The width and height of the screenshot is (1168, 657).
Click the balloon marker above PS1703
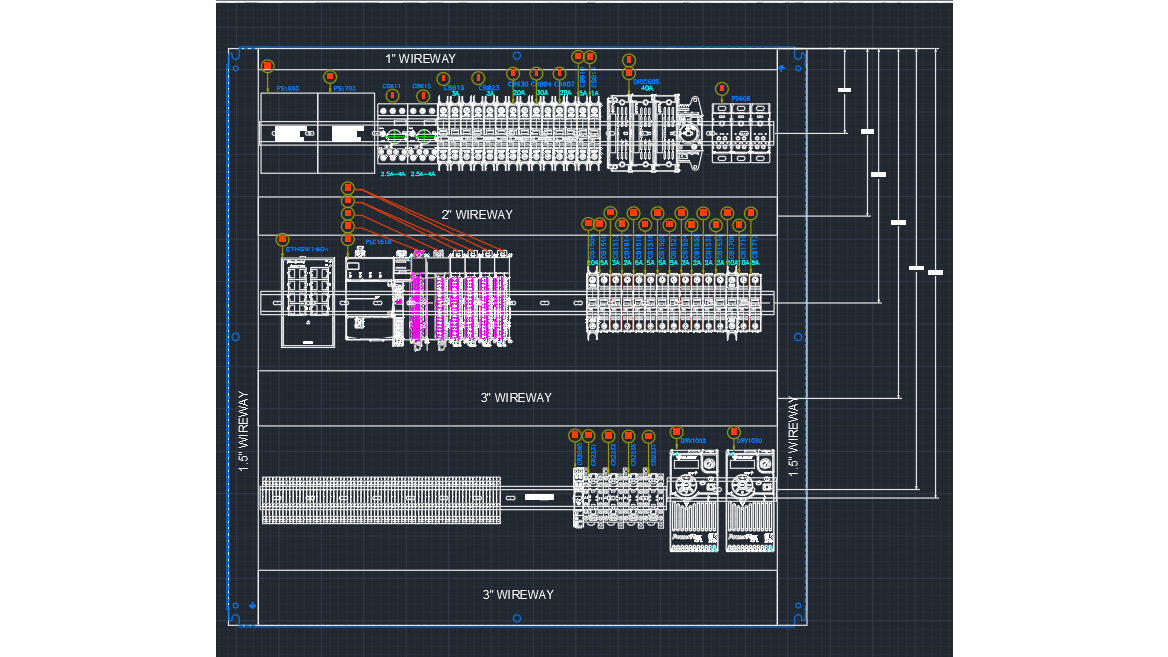point(330,76)
